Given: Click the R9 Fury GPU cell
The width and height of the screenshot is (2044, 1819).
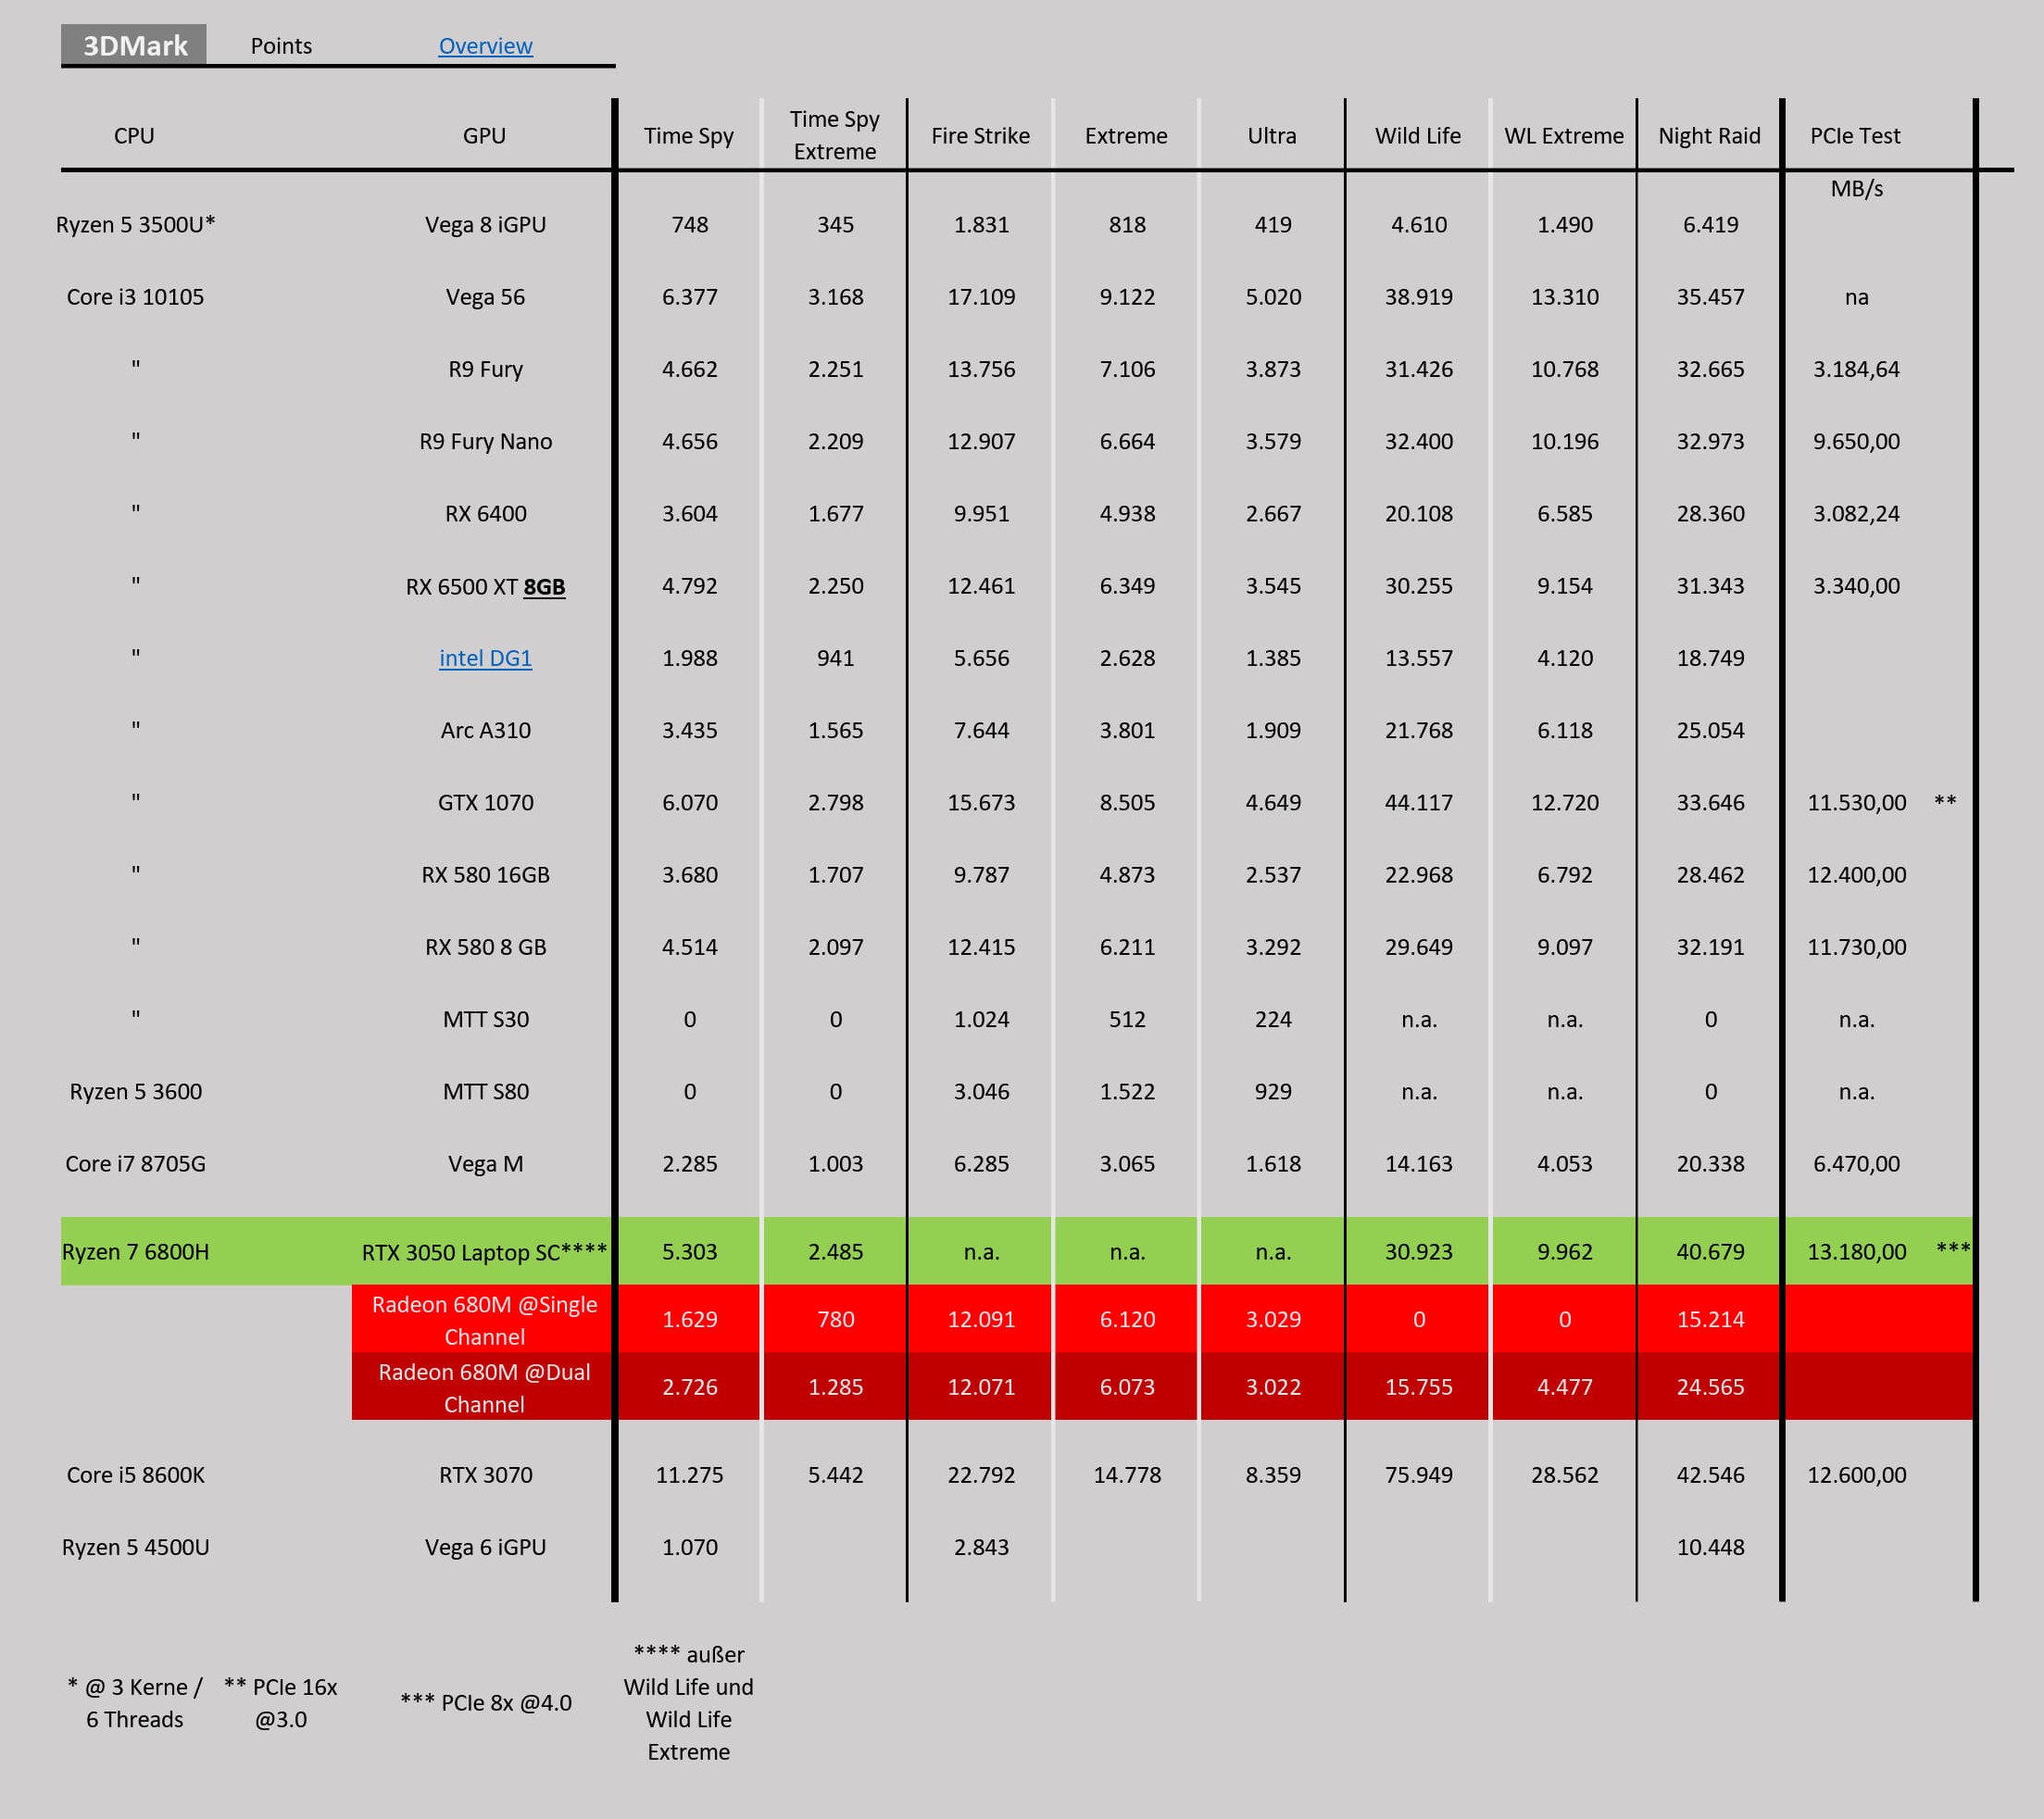Looking at the screenshot, I should click(x=485, y=369).
